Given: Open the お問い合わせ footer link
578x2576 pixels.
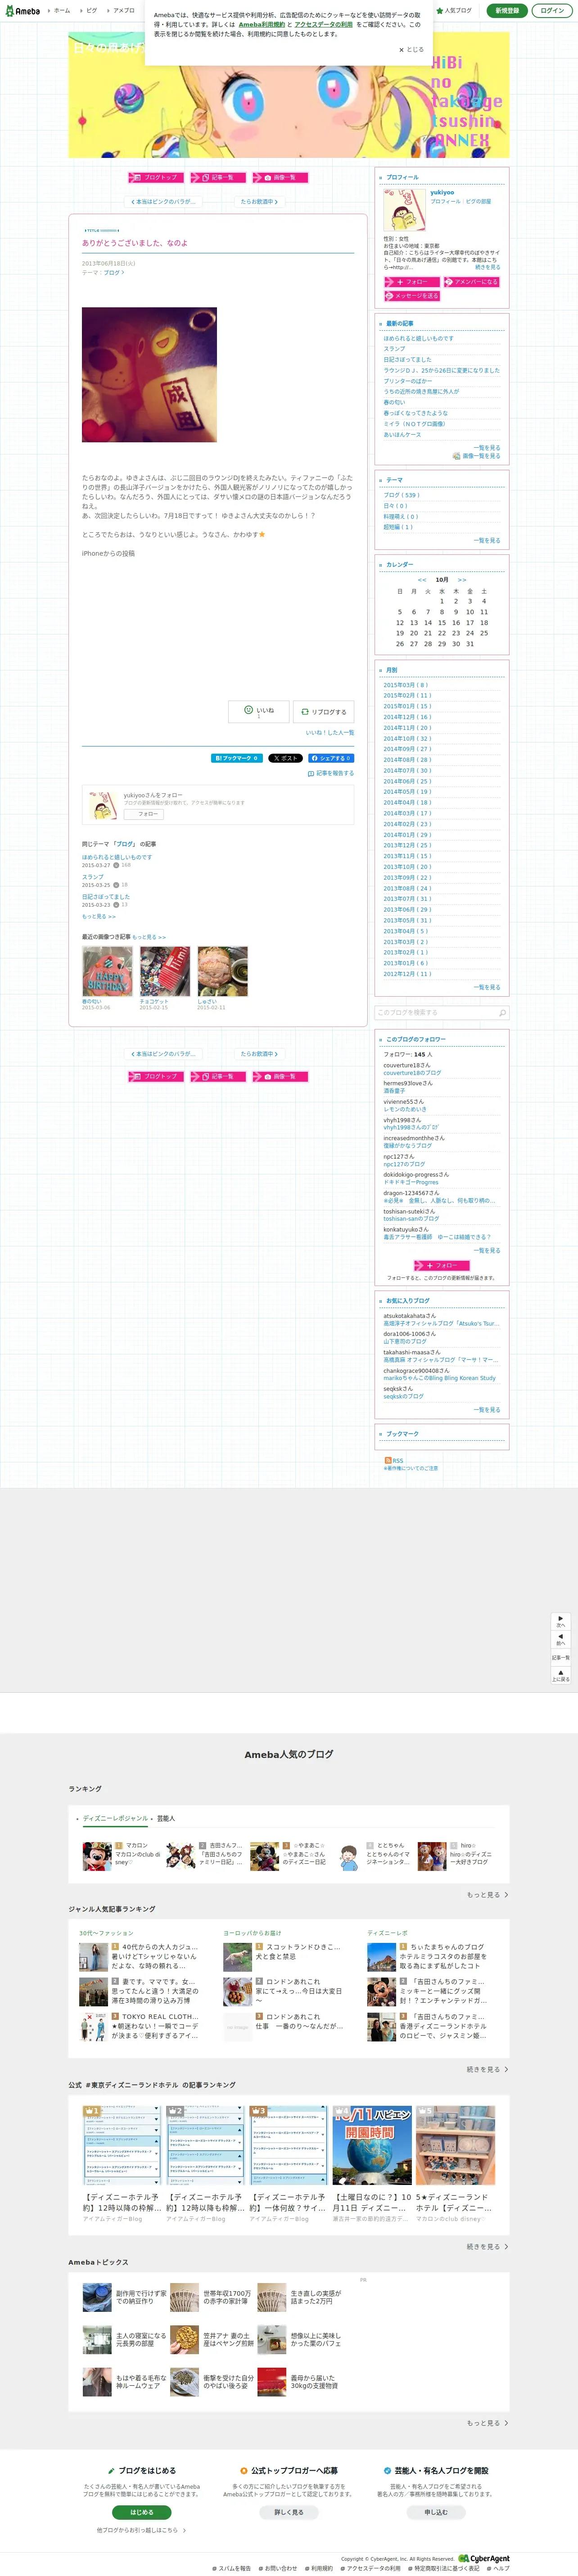Looking at the screenshot, I should 280,2568.
